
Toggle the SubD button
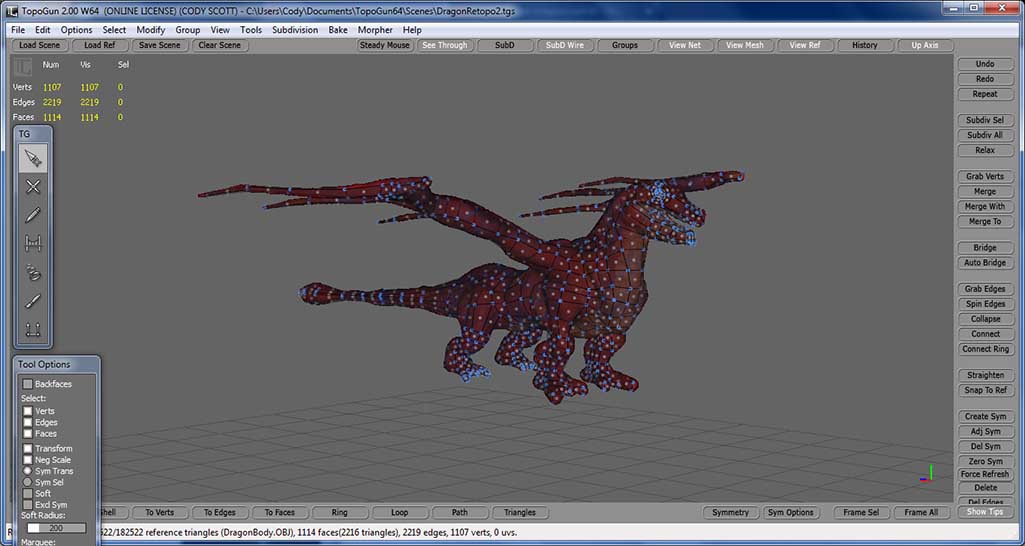505,45
